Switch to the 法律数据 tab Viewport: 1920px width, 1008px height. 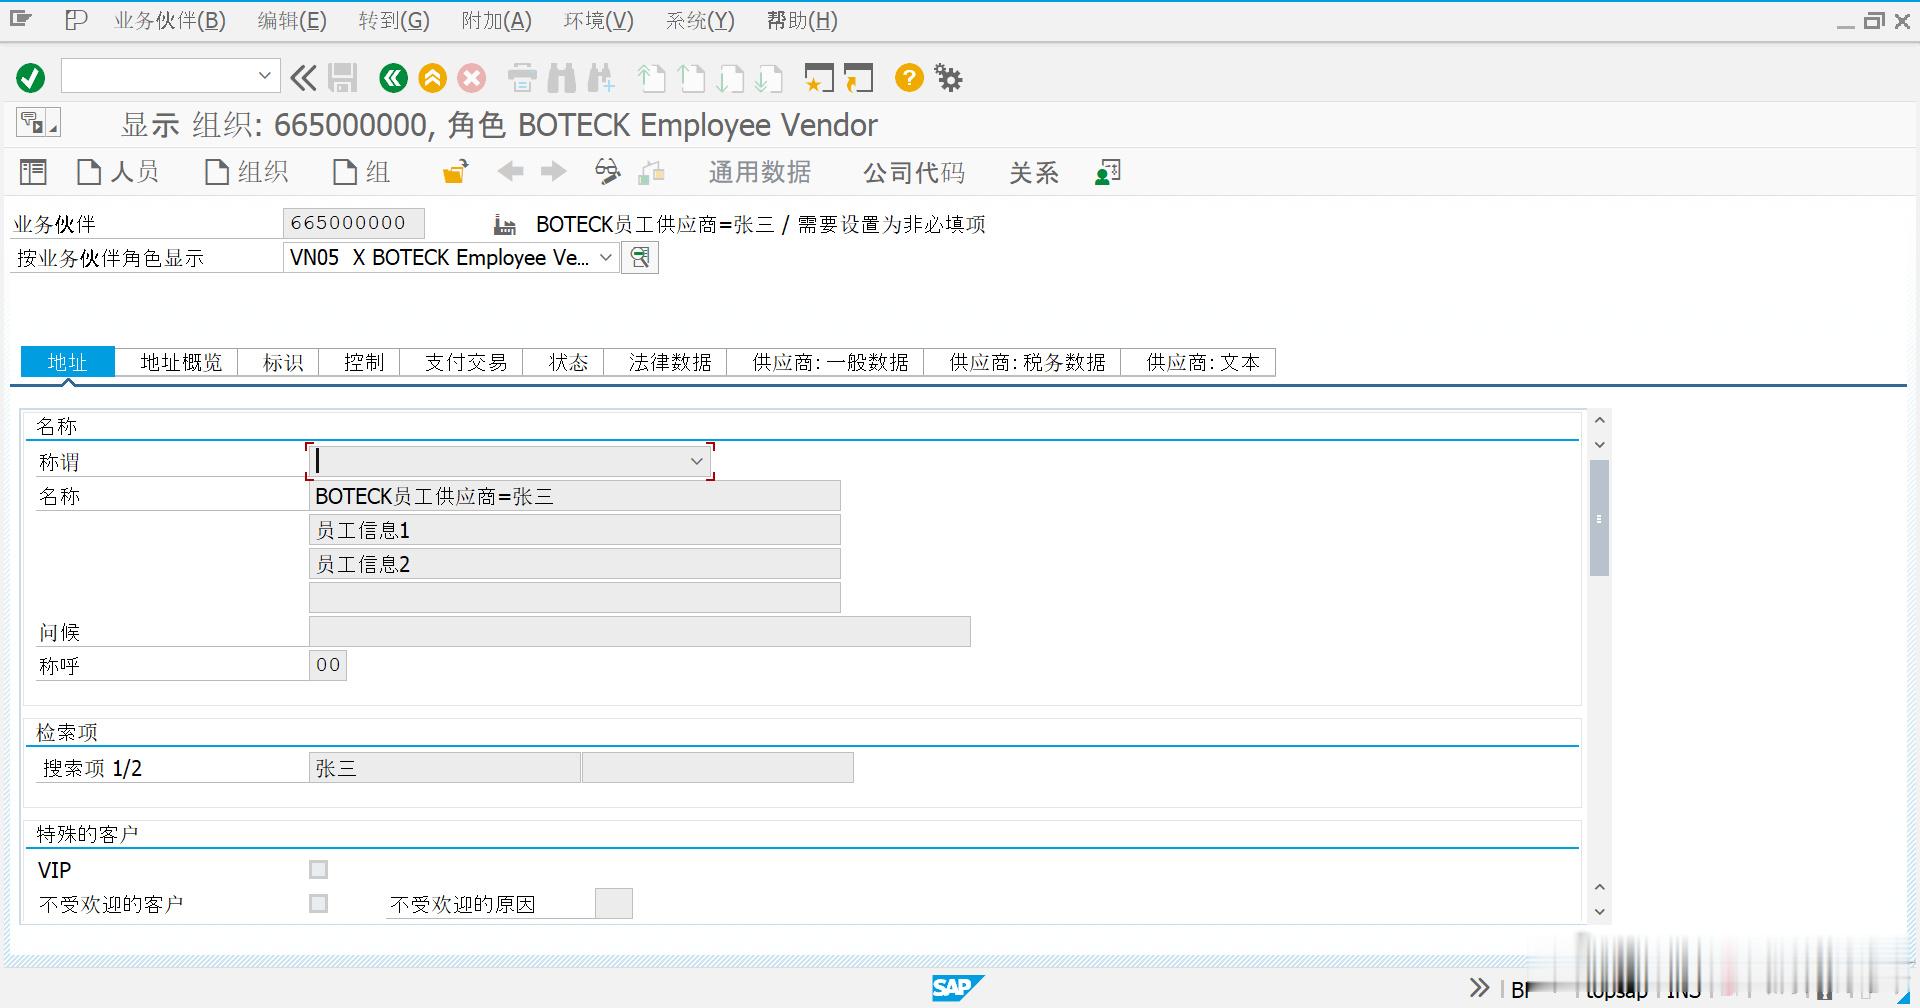tap(670, 362)
